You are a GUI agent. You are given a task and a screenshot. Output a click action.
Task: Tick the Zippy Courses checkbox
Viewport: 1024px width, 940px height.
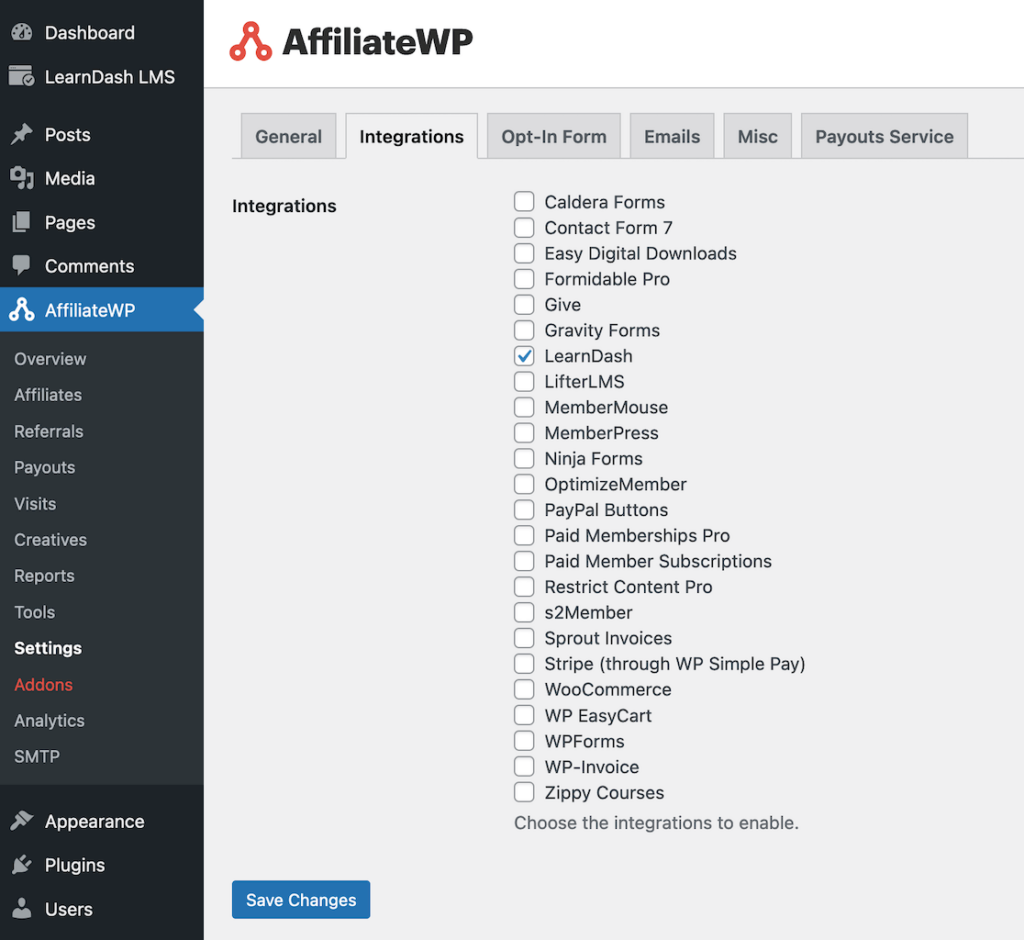[524, 792]
